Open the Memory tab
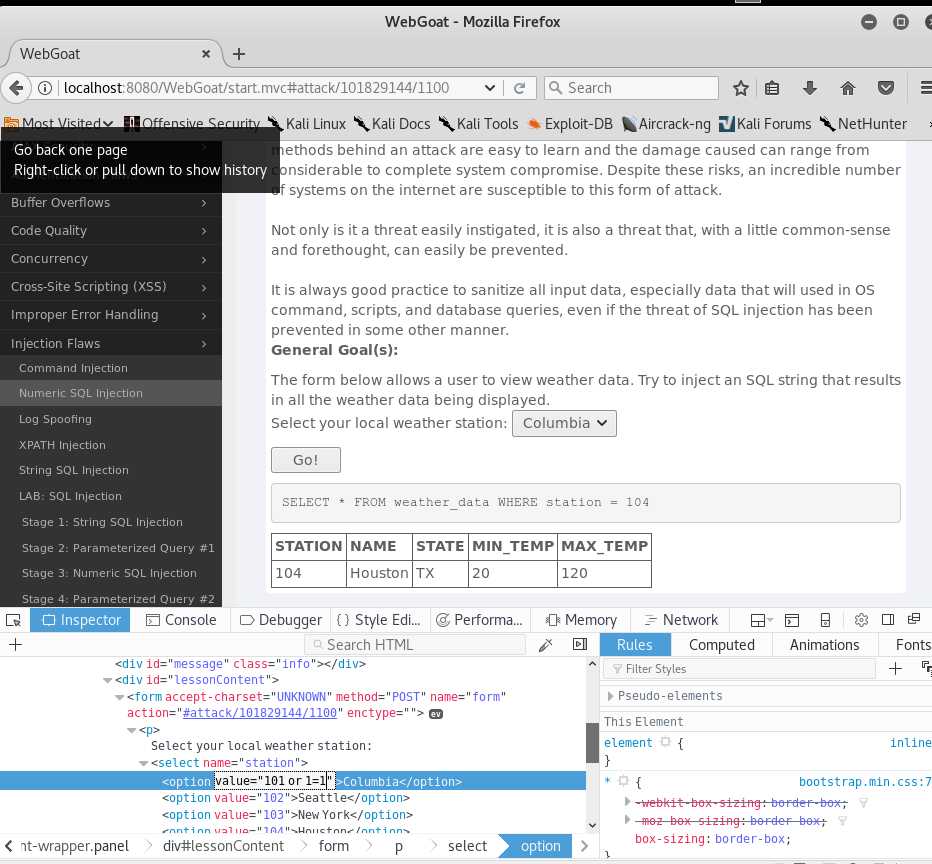Image resolution: width=932 pixels, height=864 pixels. [x=582, y=620]
